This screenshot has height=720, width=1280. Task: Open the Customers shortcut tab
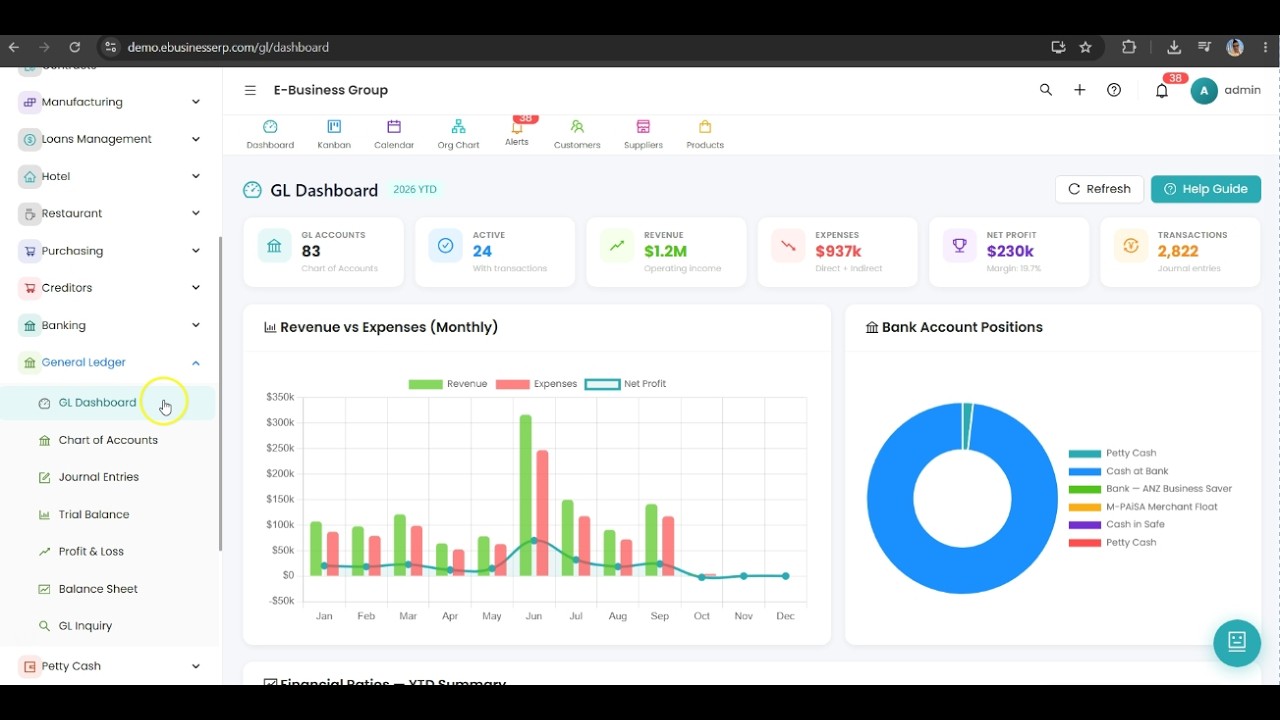(x=577, y=134)
